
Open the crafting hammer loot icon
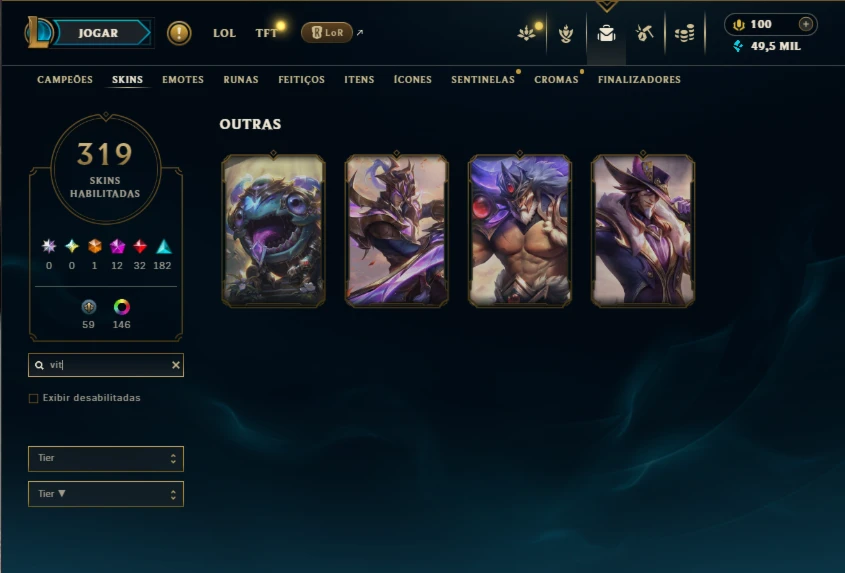tap(645, 33)
